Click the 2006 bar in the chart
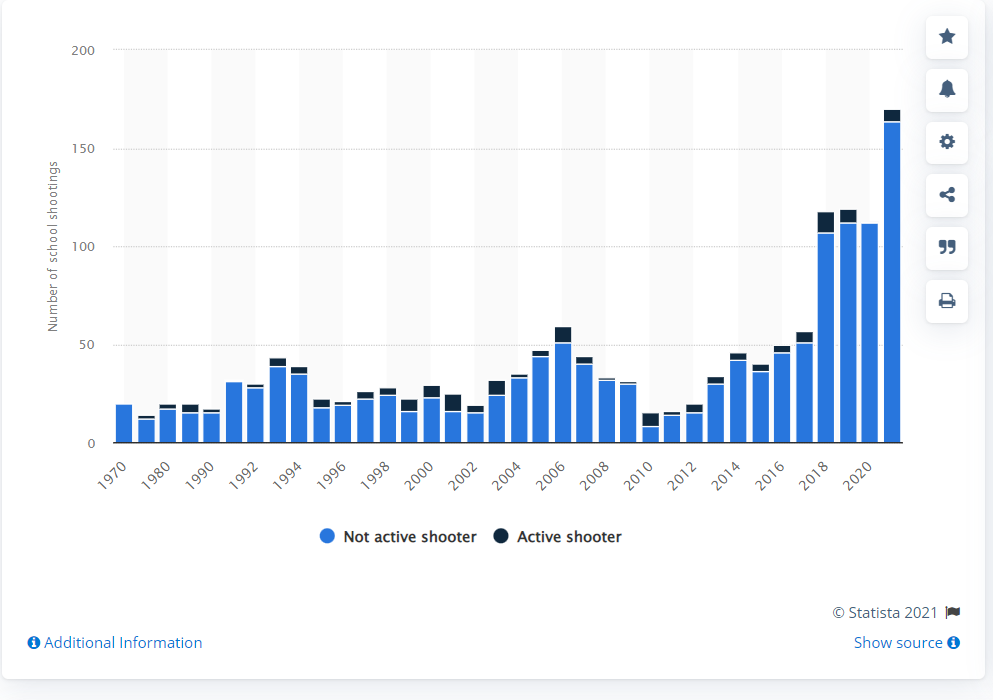The height and width of the screenshot is (700, 993). pos(563,390)
